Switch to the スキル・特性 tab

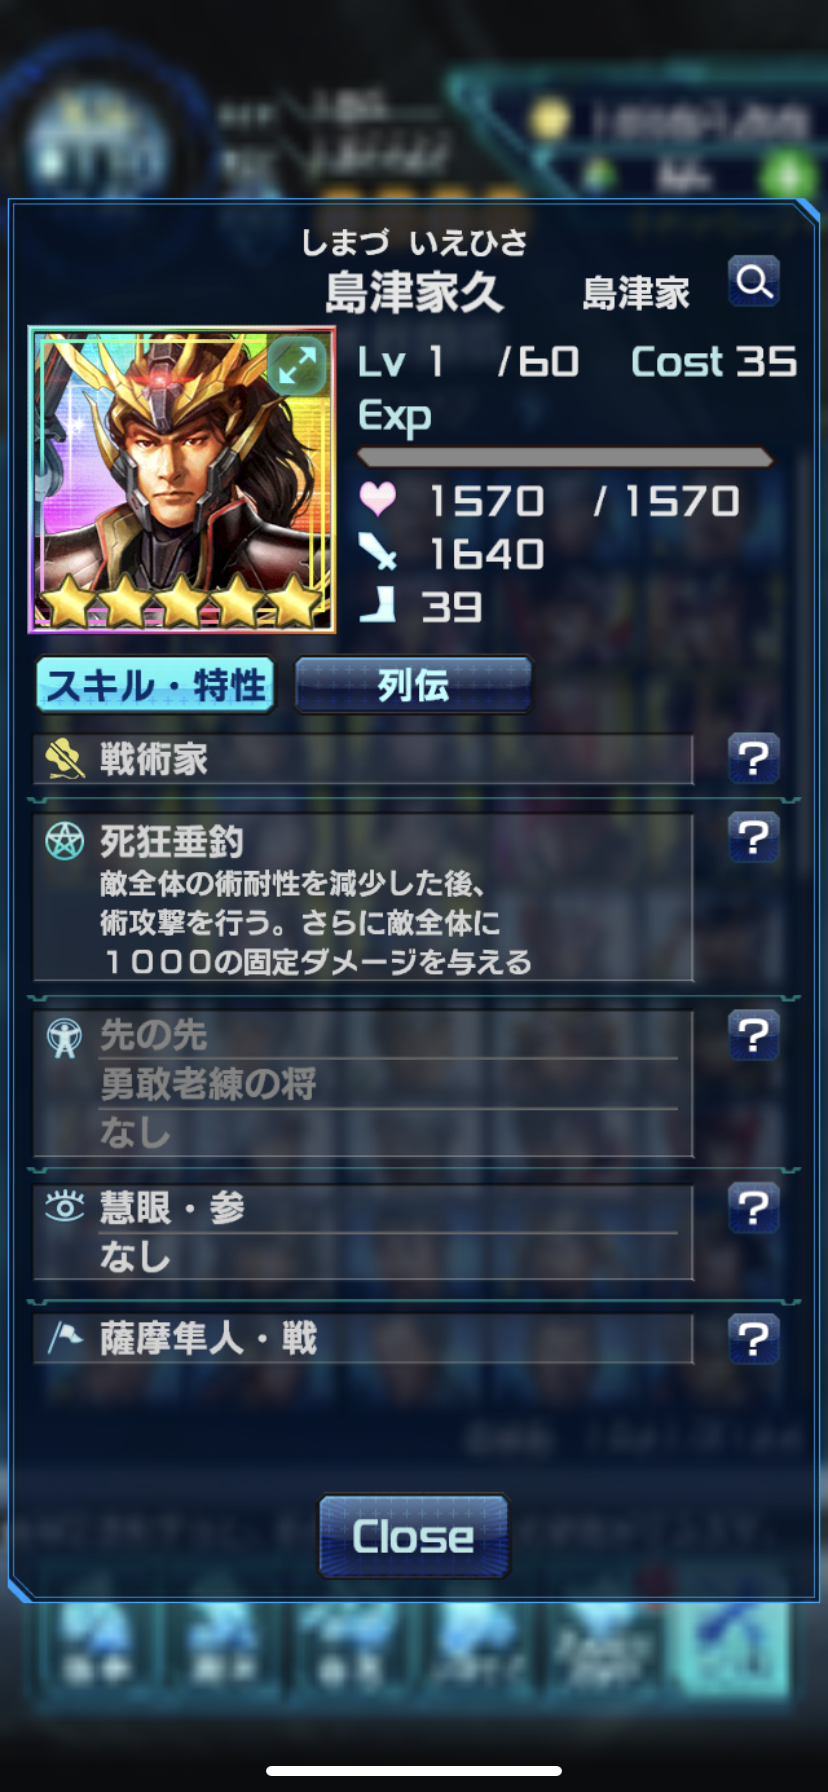(156, 685)
